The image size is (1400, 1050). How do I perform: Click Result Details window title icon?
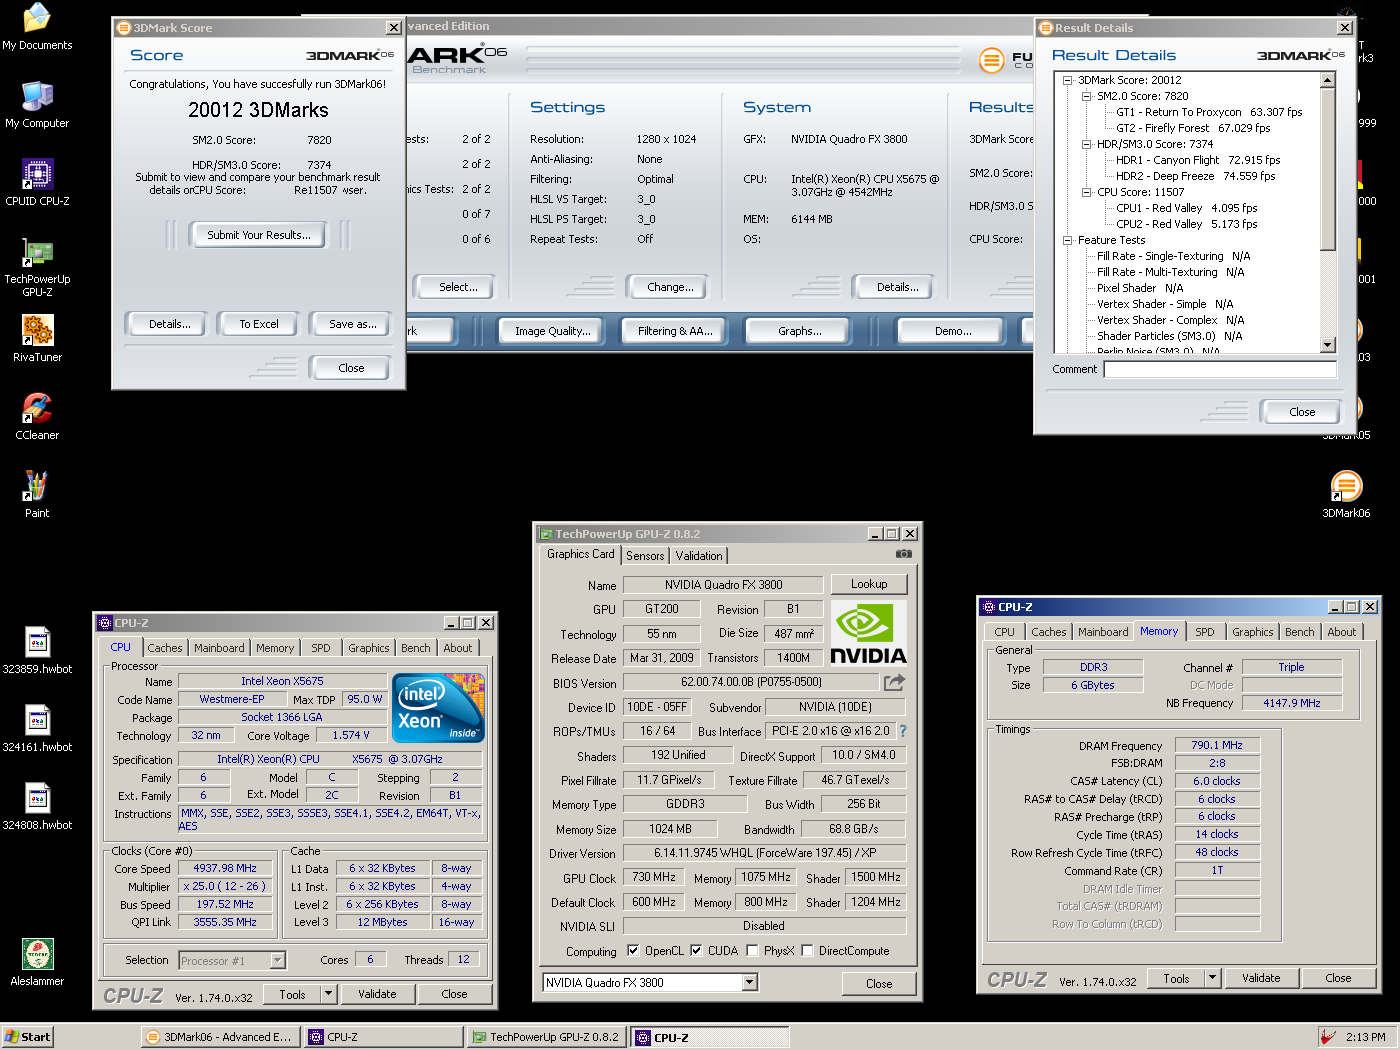[x=1046, y=28]
